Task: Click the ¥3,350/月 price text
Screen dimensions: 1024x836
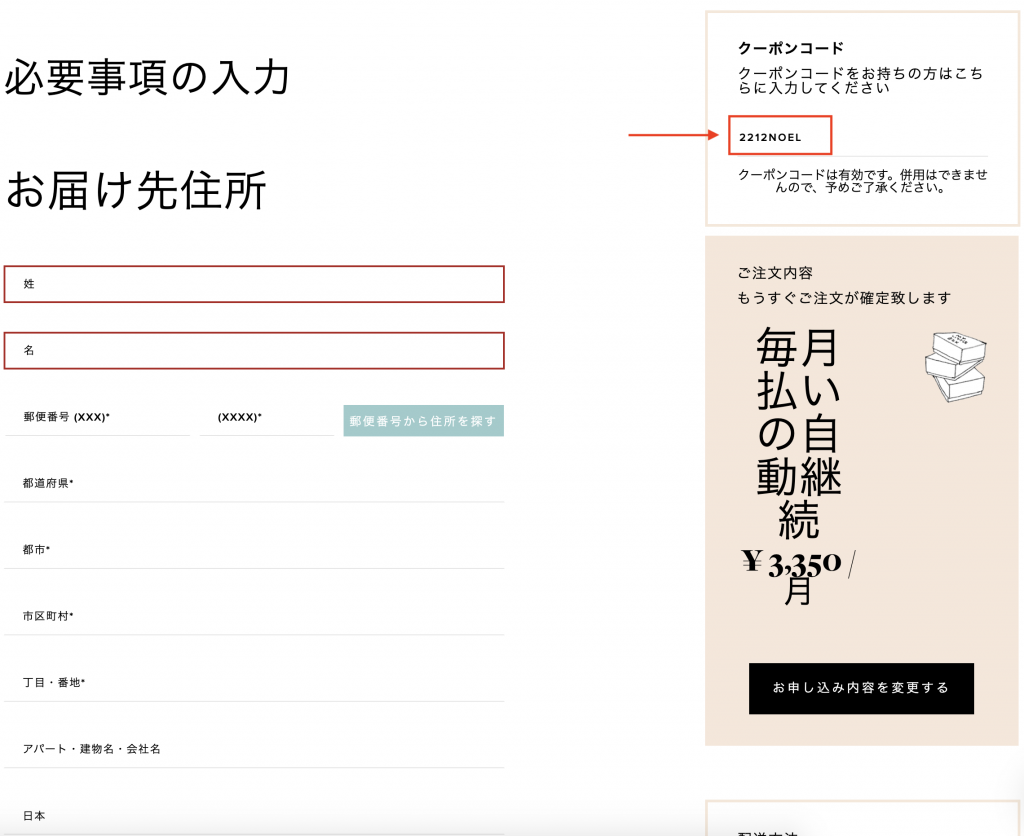Action: [x=799, y=576]
